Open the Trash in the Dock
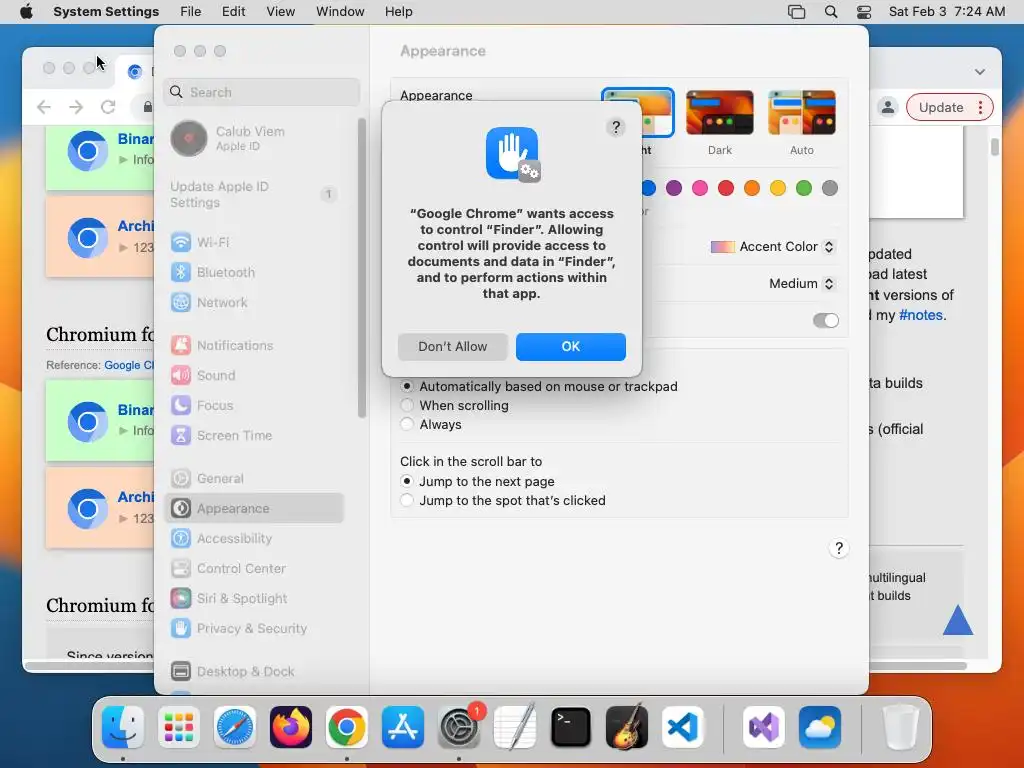The width and height of the screenshot is (1024, 768). click(901, 727)
